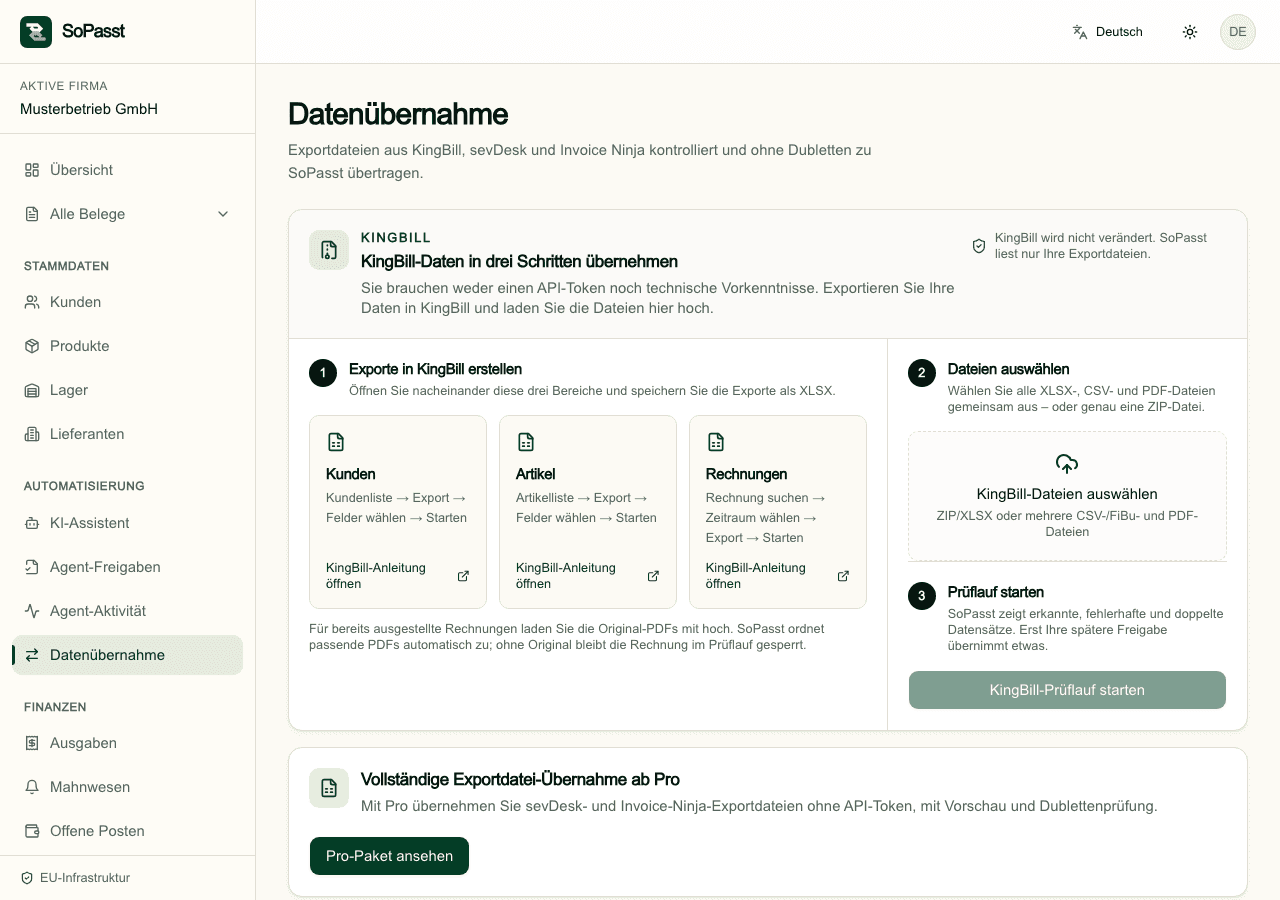Open KingBill-Anleitung link for Rechnungen
The image size is (1280, 900).
pos(777,576)
